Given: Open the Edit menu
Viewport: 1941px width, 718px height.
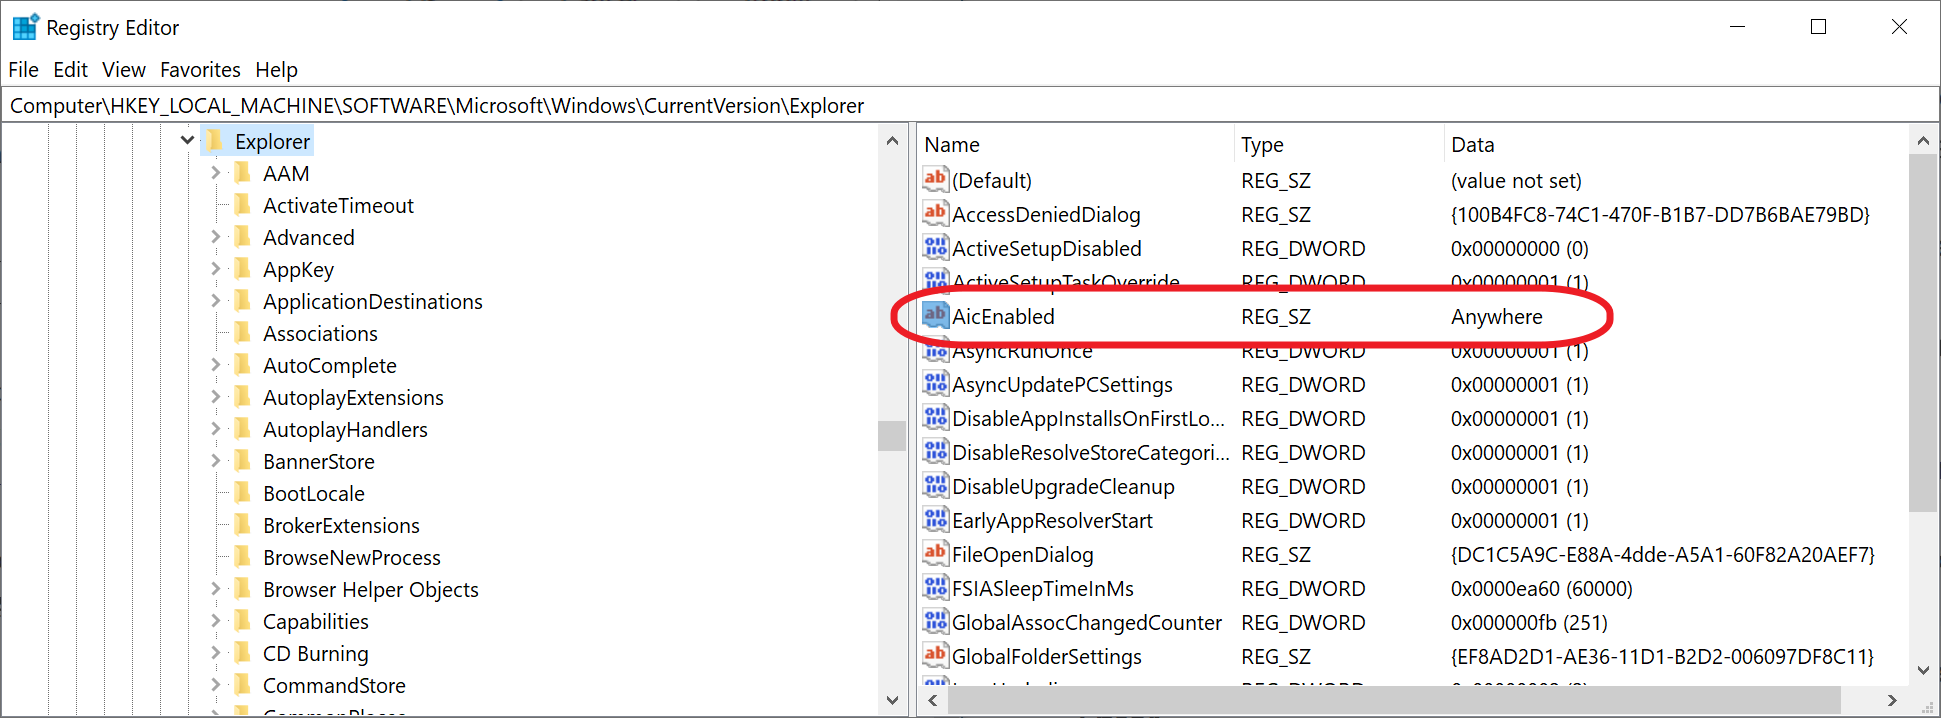Looking at the screenshot, I should coord(70,70).
